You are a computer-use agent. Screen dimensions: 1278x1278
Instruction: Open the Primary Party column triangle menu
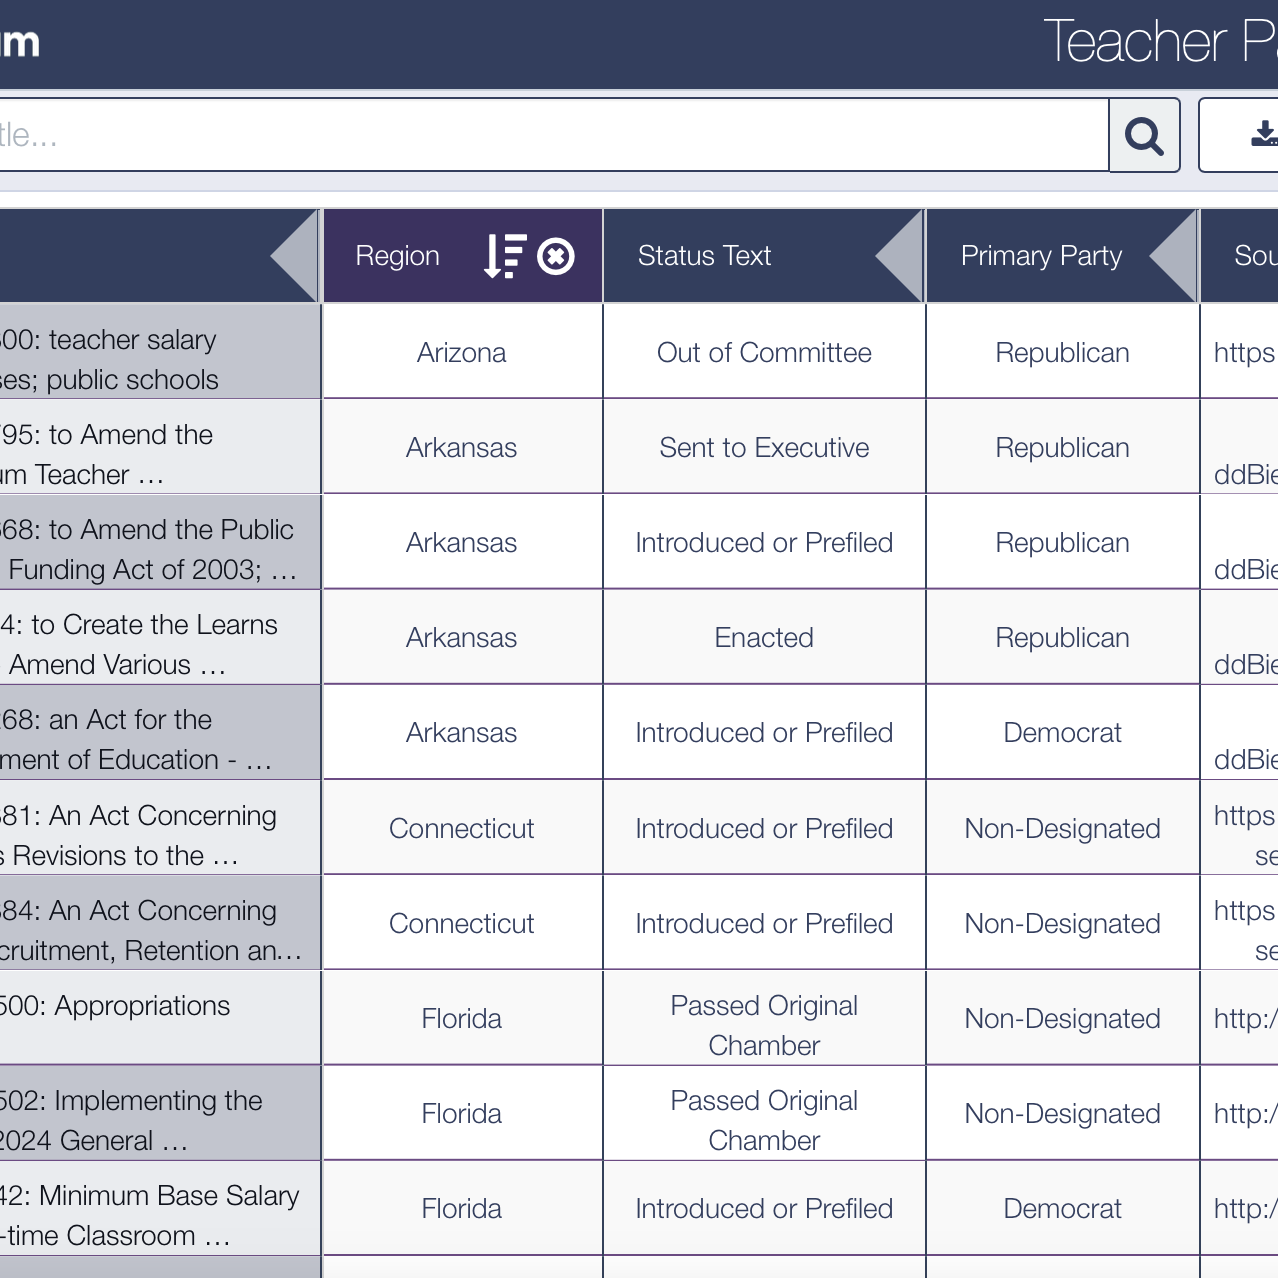point(1173,256)
